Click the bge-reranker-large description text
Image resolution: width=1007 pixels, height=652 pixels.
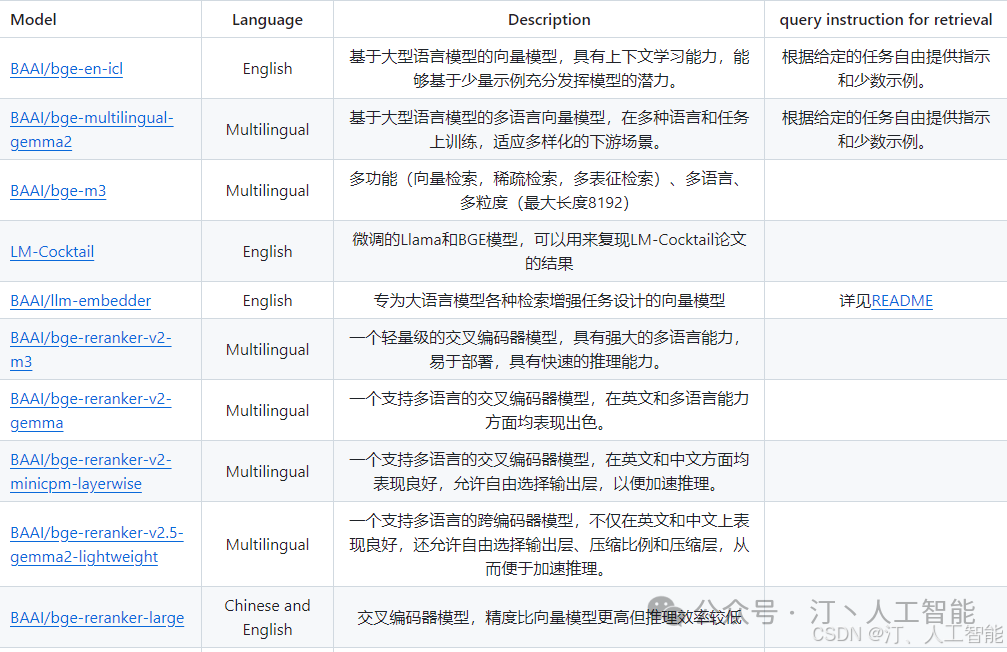(549, 618)
